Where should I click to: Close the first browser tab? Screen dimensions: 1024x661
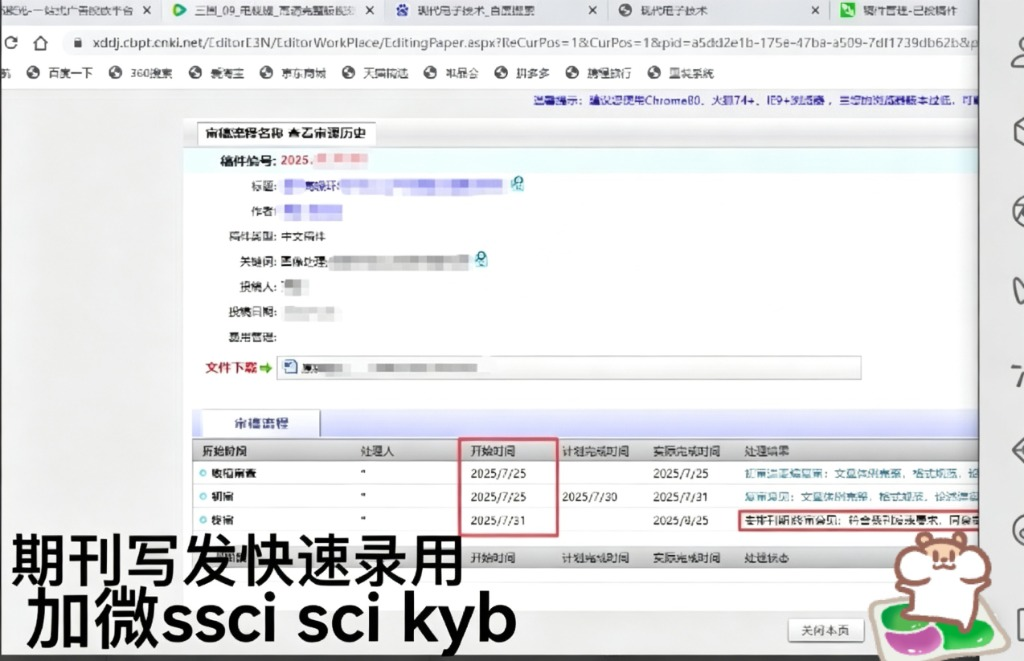point(147,11)
